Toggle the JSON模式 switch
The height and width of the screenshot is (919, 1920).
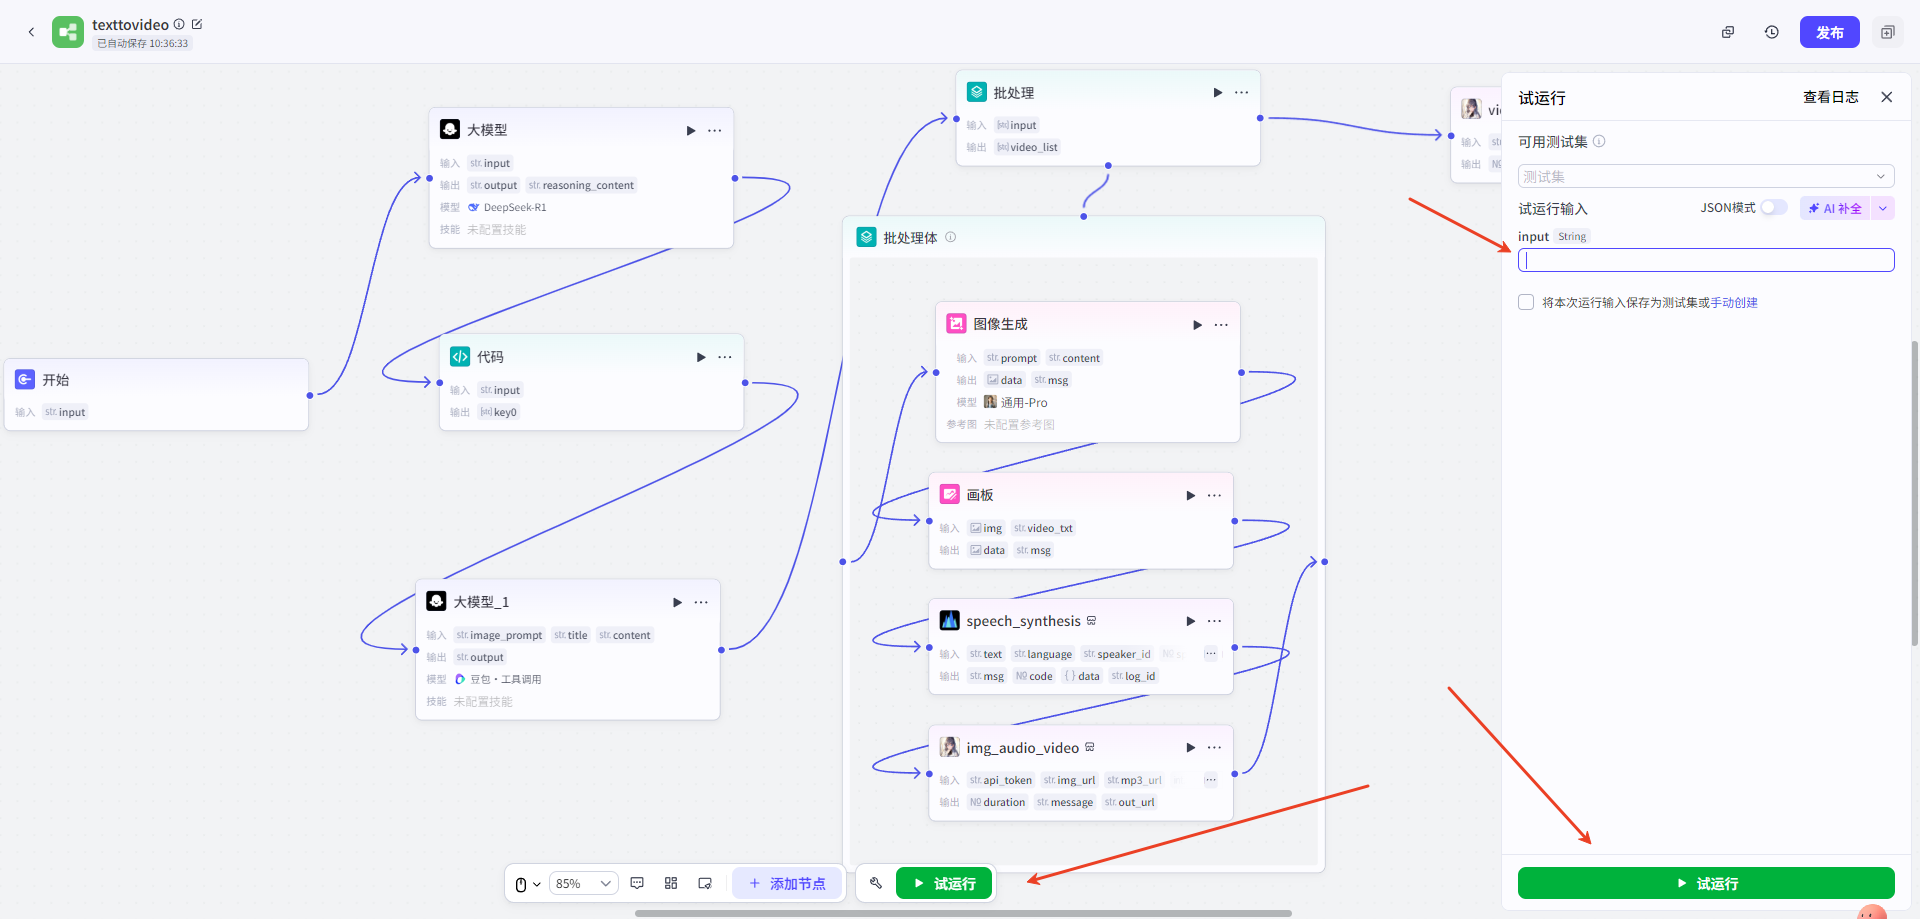(1773, 208)
